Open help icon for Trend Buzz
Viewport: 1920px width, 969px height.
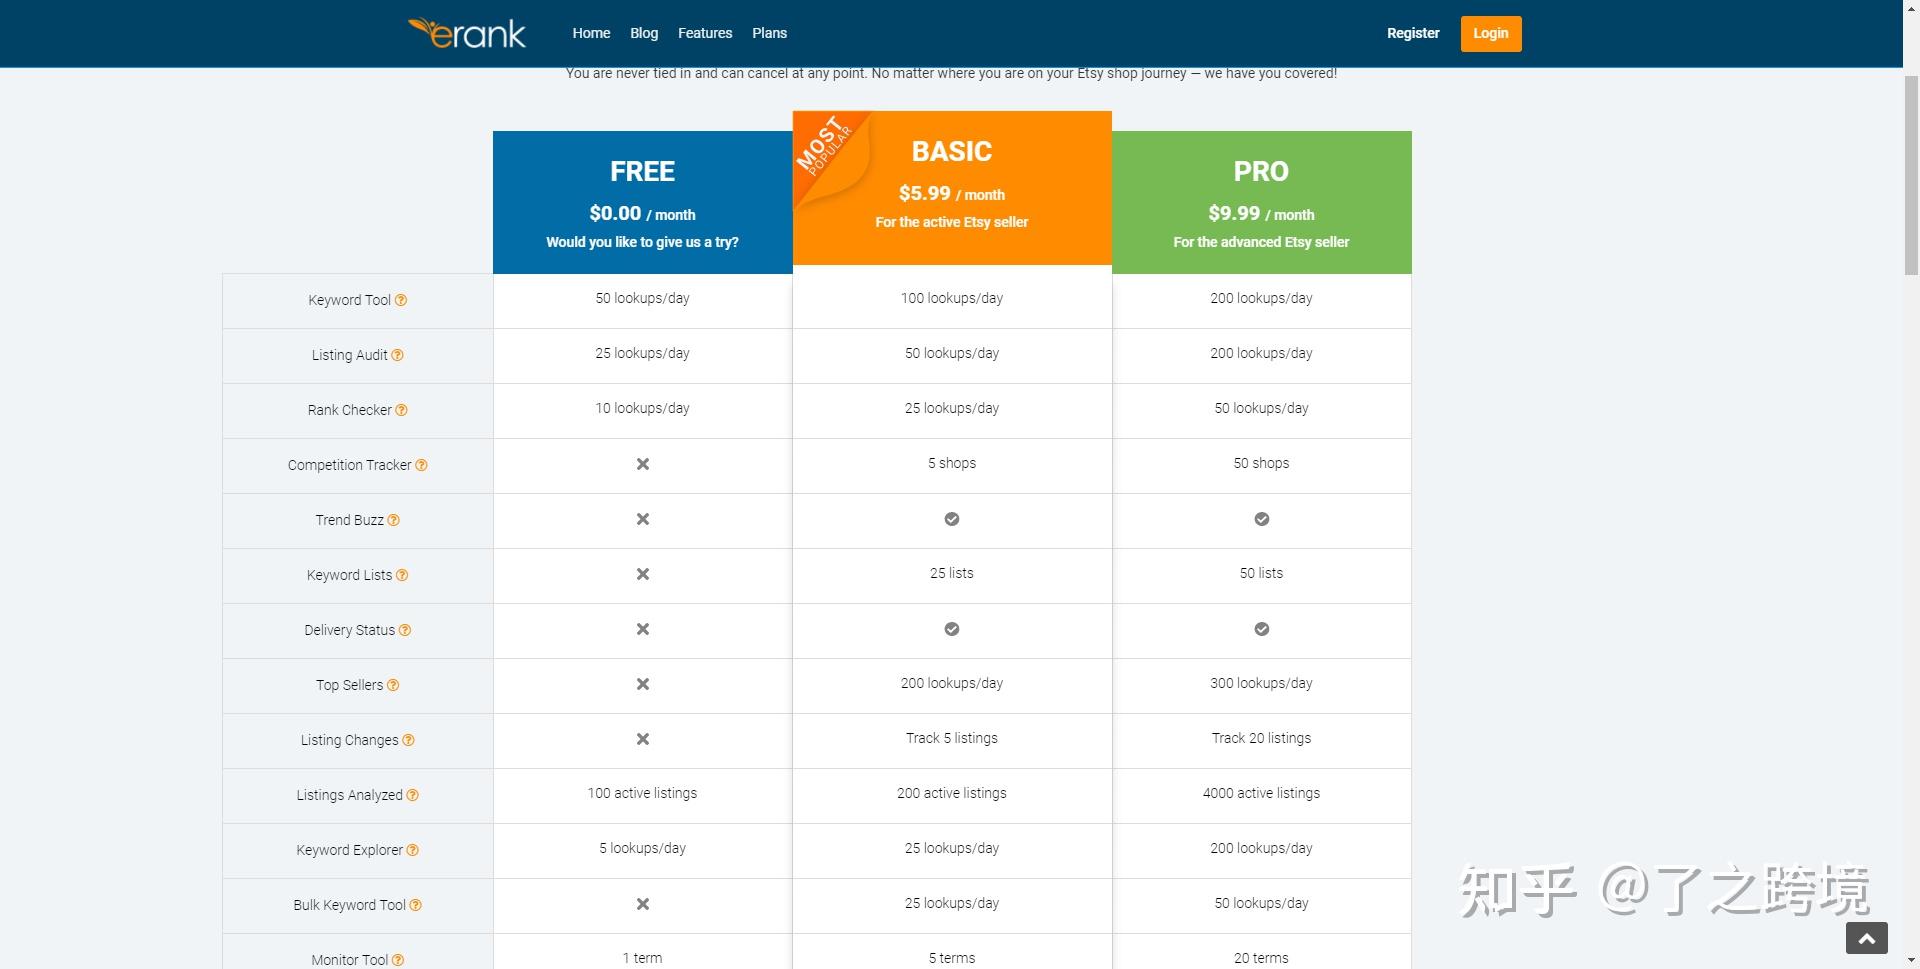[x=393, y=520]
